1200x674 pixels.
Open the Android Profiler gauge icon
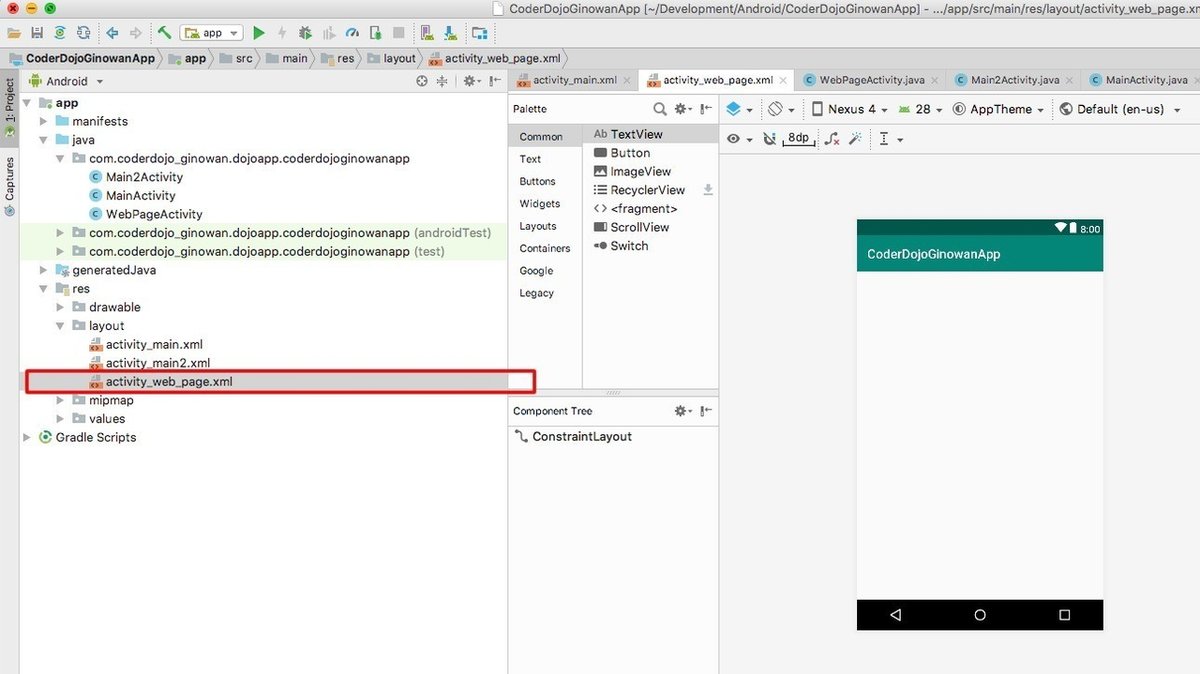[x=351, y=33]
